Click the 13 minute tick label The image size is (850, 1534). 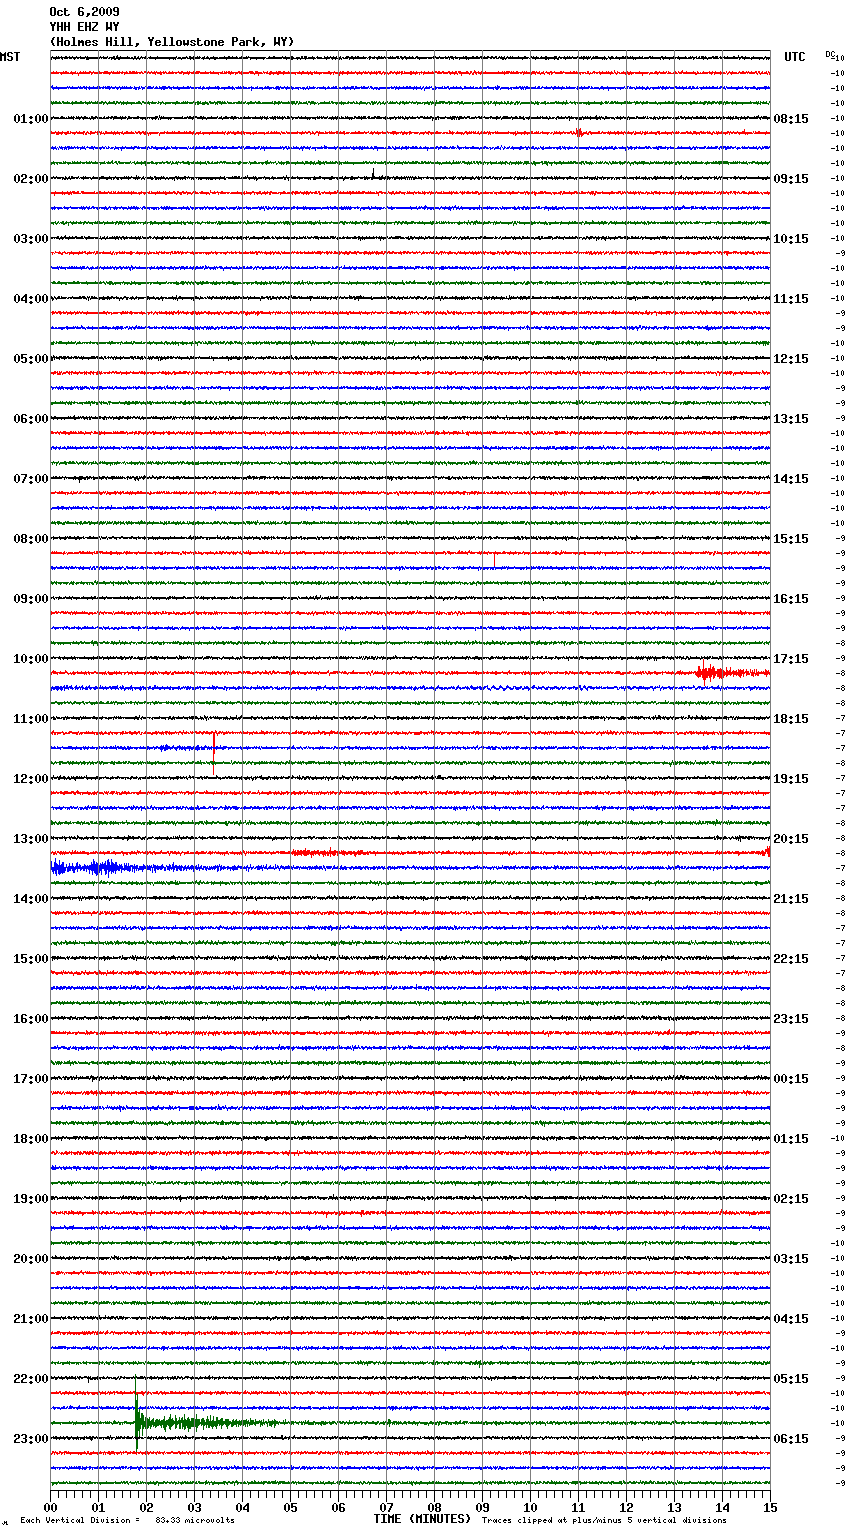point(674,1508)
